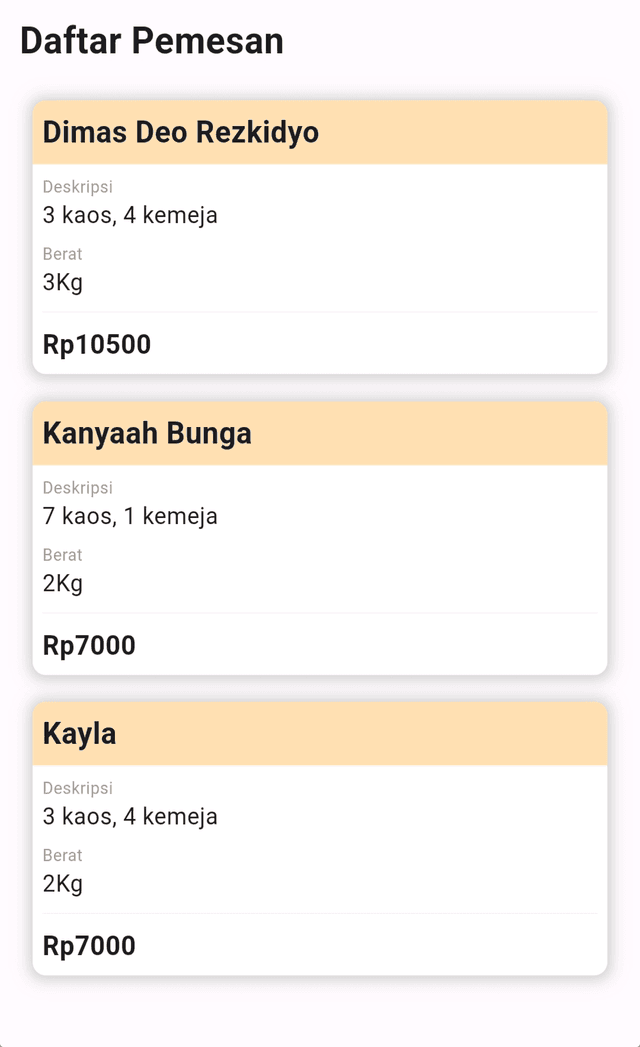Click '7 kaos, 1 kemeja' description text
This screenshot has width=640, height=1047.
130,516
